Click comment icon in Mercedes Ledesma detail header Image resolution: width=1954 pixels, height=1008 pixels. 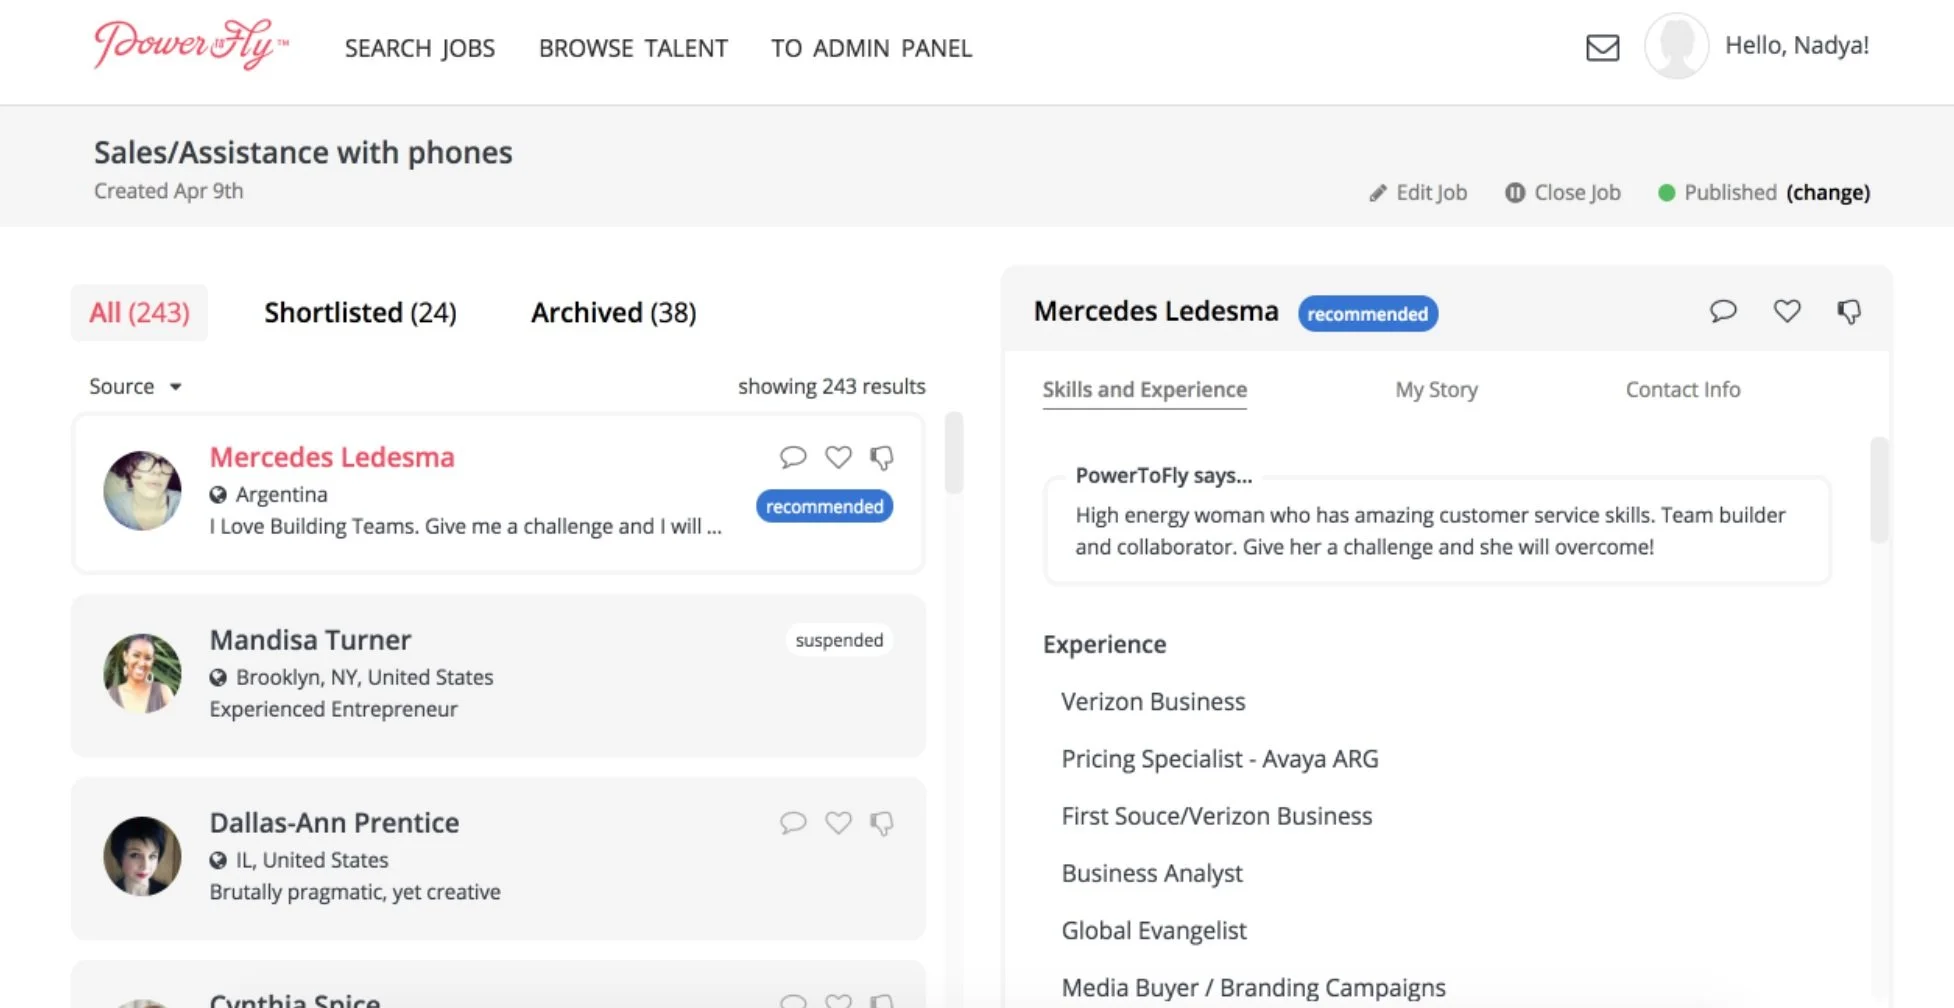pos(1723,311)
